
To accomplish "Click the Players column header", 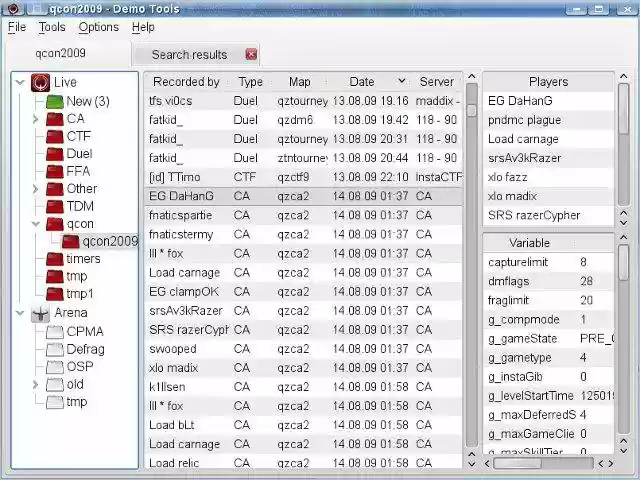I will pyautogui.click(x=548, y=82).
